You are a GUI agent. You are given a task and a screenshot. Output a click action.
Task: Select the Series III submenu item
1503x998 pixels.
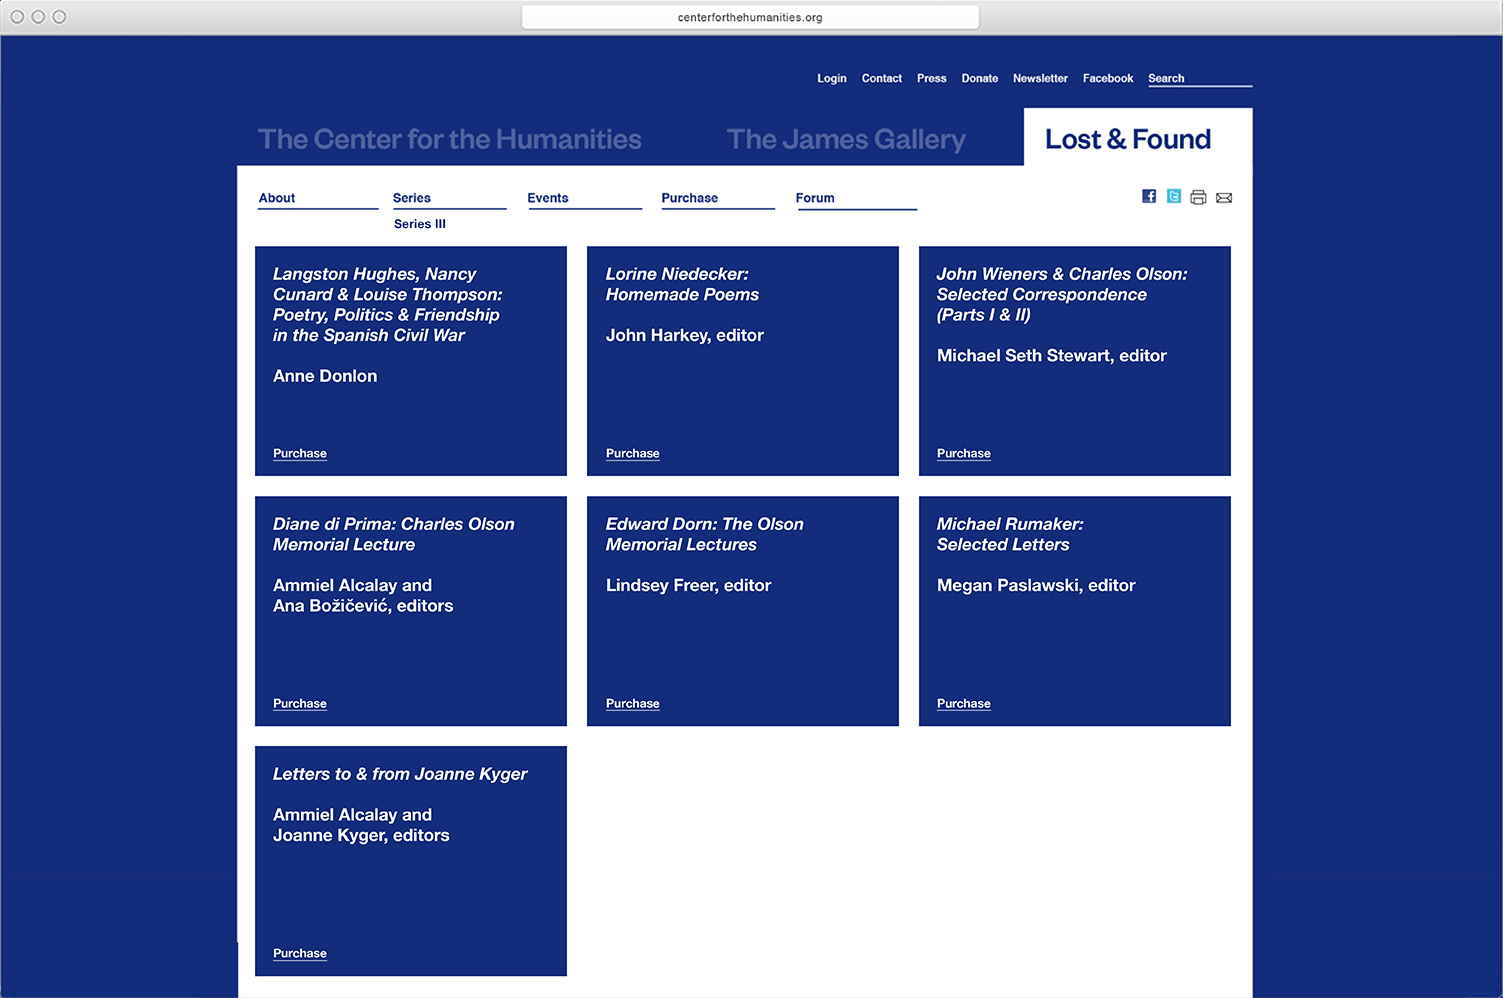tap(420, 224)
